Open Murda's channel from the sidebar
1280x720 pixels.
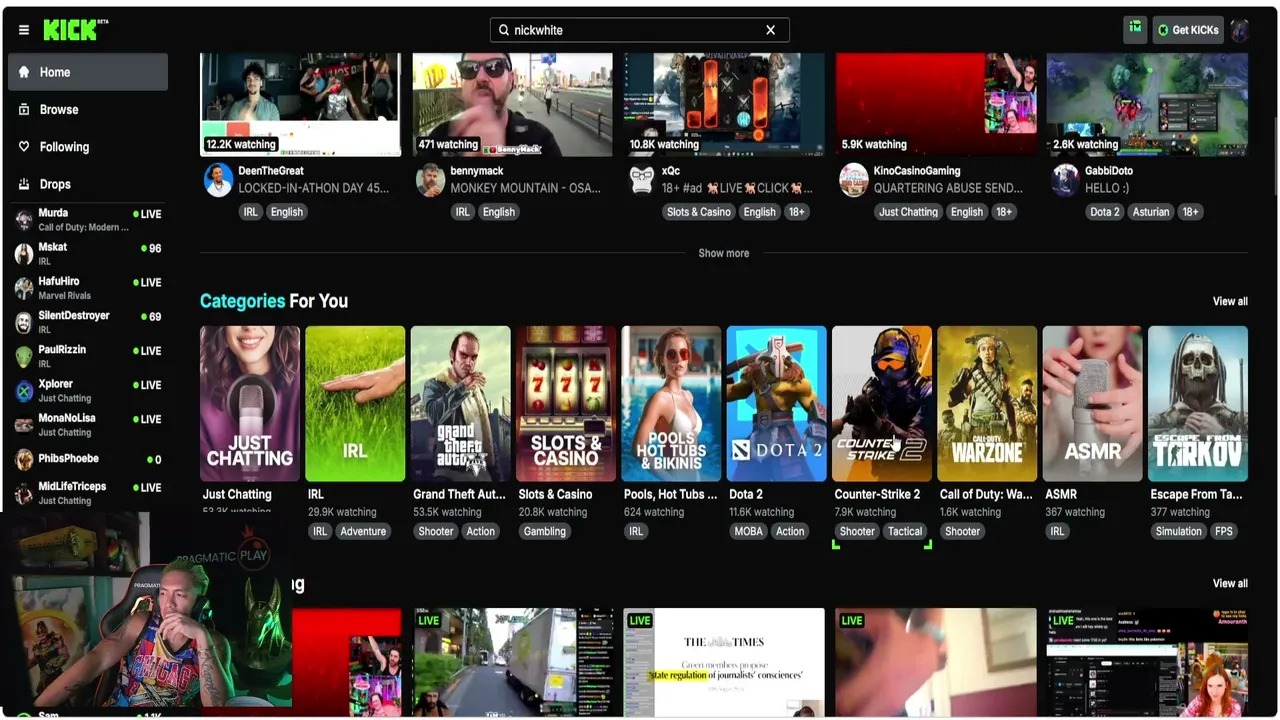click(88, 220)
